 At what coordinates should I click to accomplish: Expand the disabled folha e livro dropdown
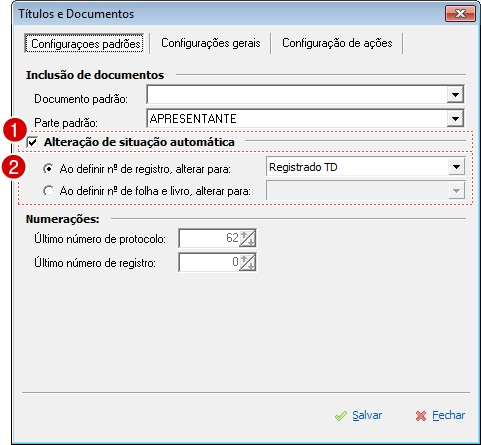456,191
